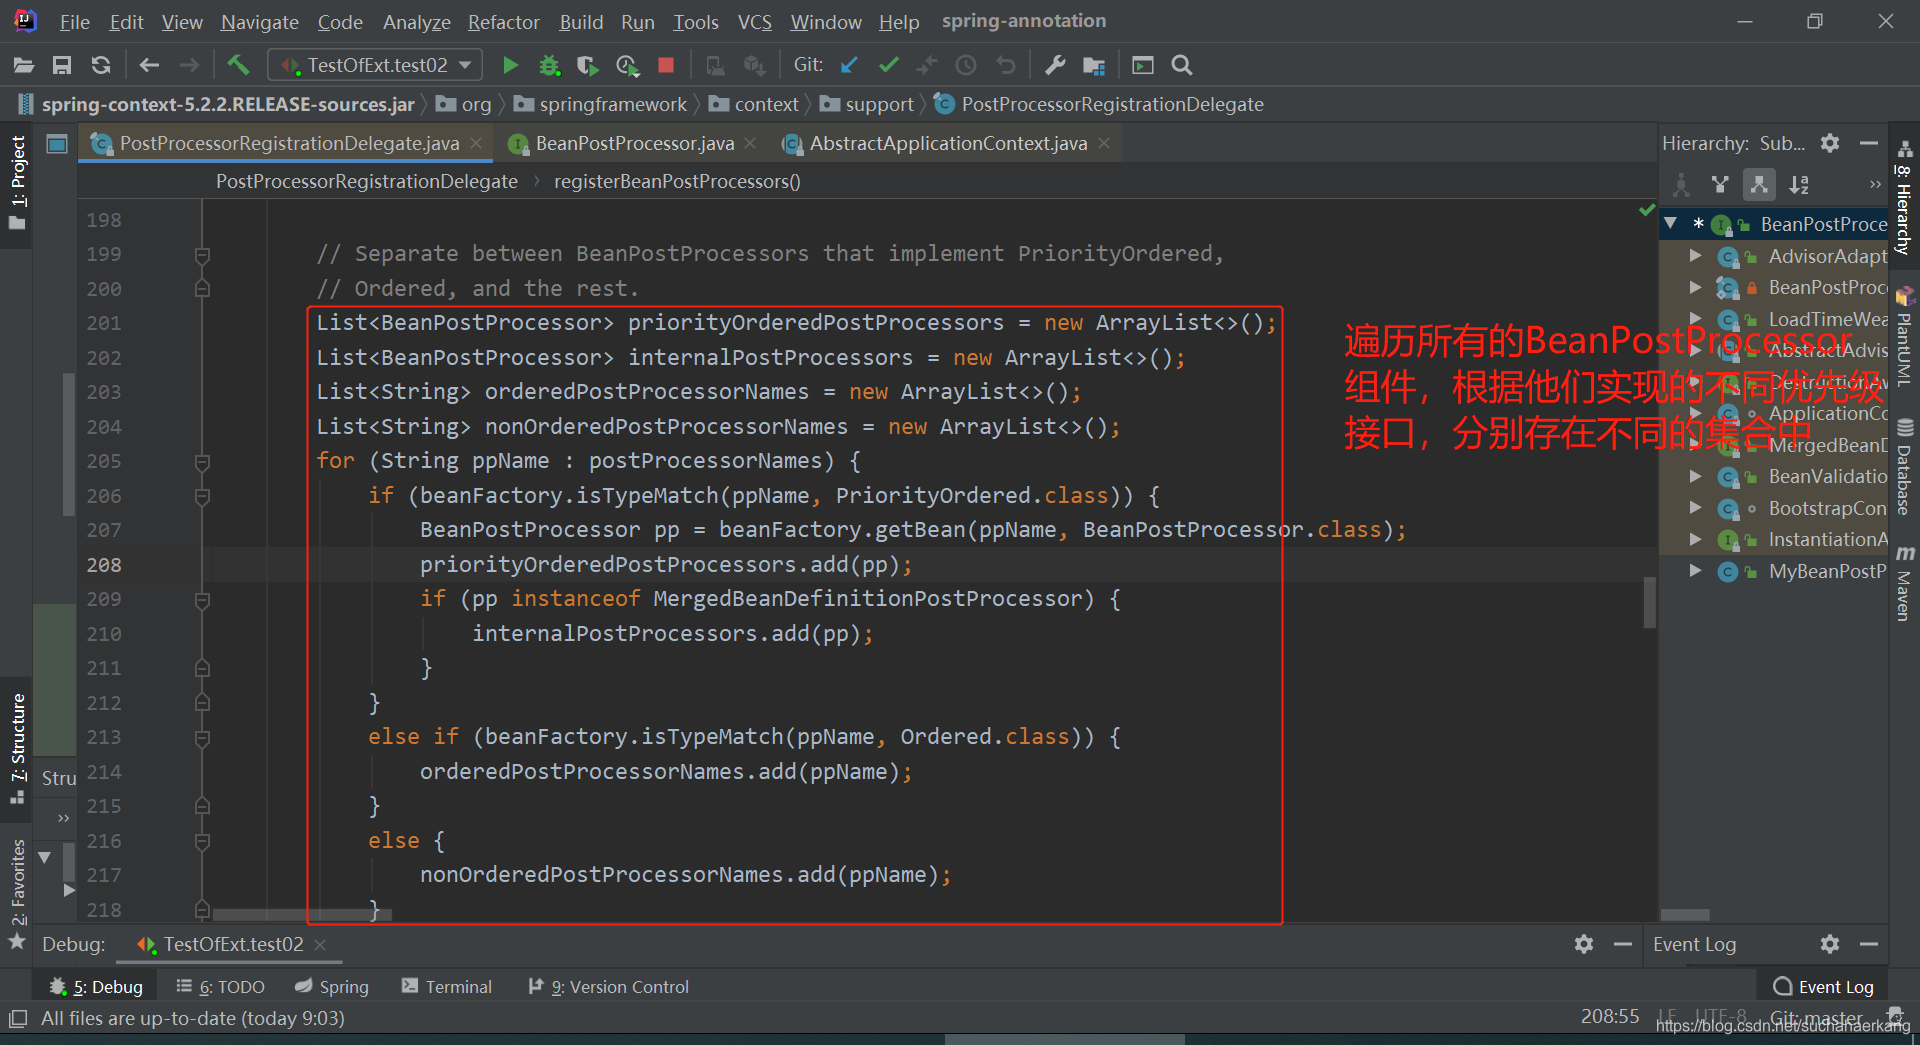This screenshot has width=1920, height=1045.
Task: Toggle subtypes hierarchy button
Action: point(1759,184)
